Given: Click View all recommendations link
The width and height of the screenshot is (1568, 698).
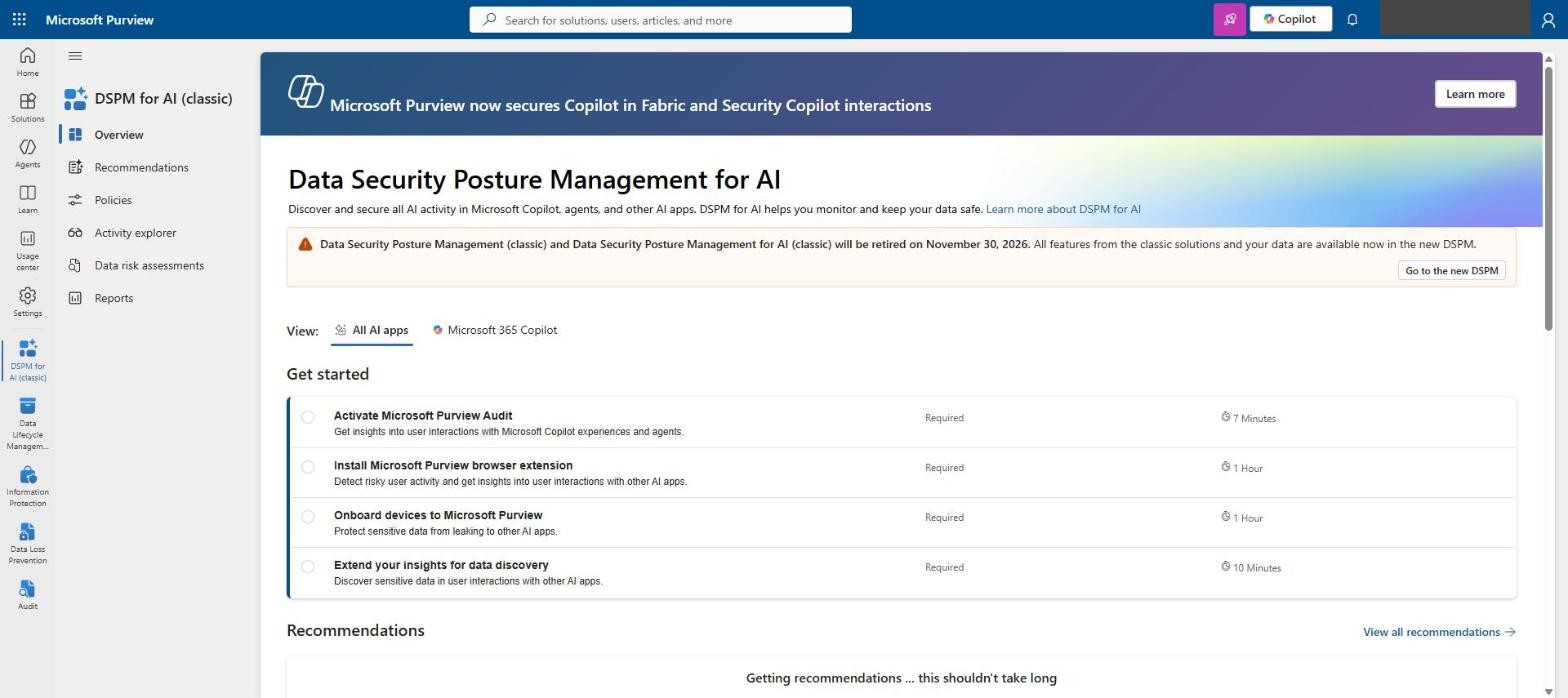Looking at the screenshot, I should click(x=1439, y=632).
